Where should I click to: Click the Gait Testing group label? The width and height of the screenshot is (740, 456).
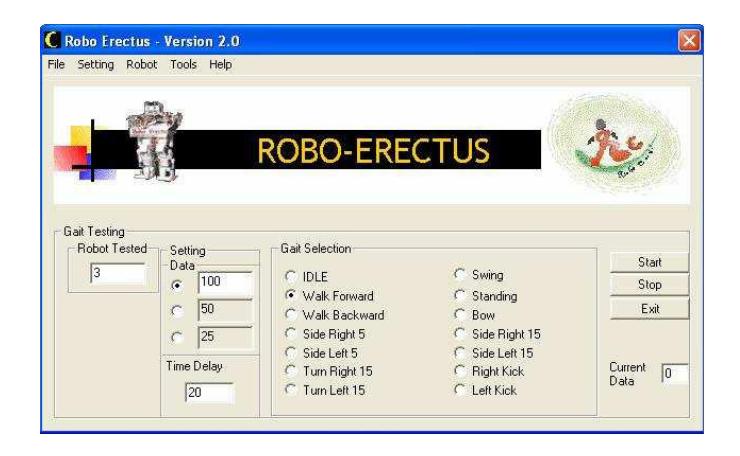(94, 232)
